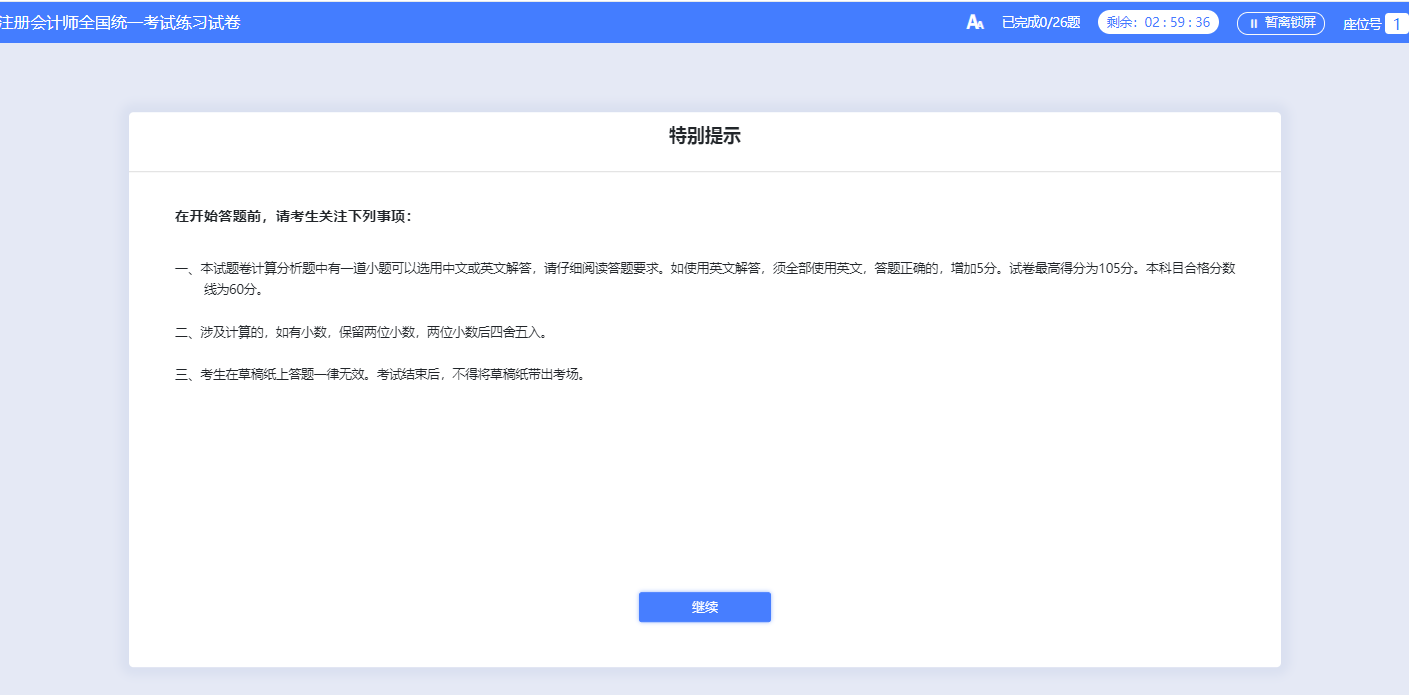
Task: Click the 特别提示 heading
Action: tap(704, 137)
